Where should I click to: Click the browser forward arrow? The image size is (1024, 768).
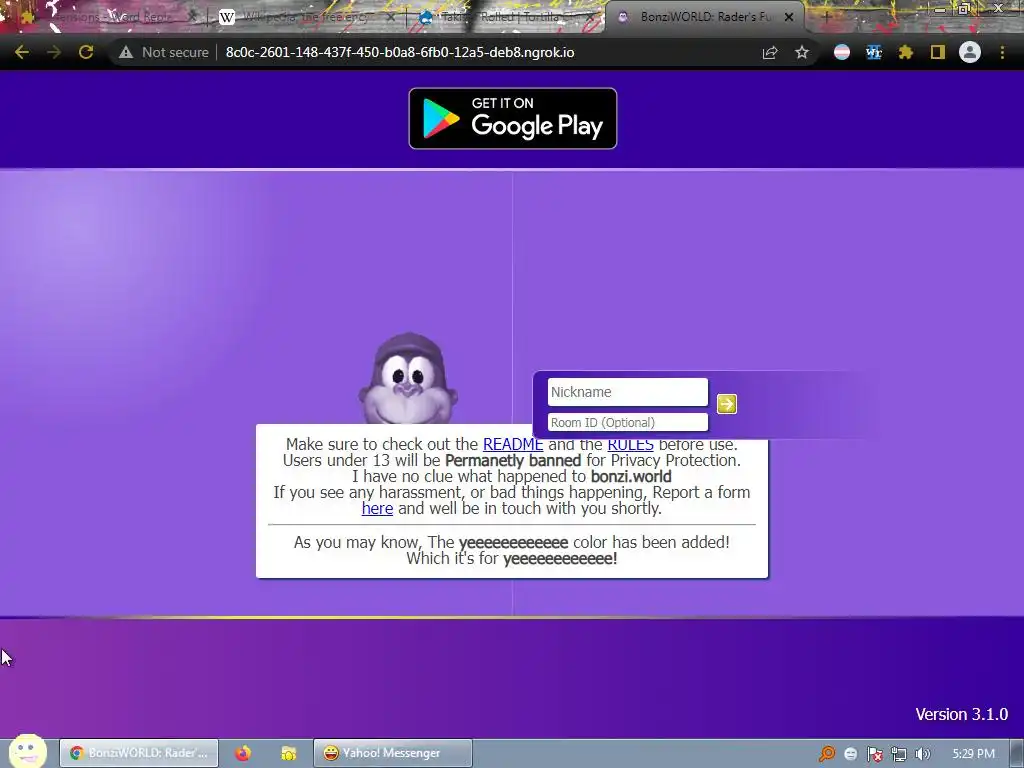(x=54, y=52)
